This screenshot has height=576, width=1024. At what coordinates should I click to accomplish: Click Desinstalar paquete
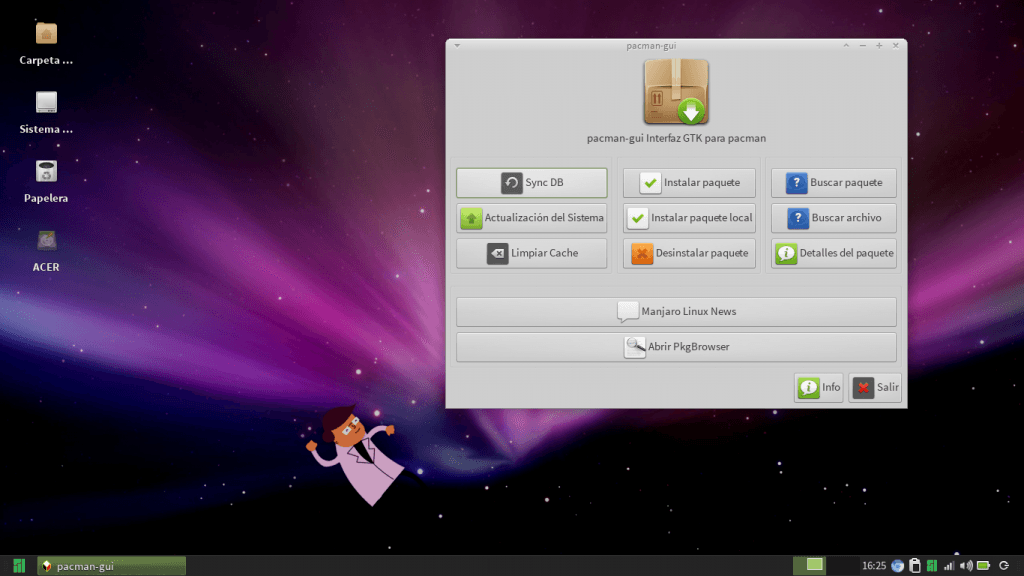click(x=689, y=253)
